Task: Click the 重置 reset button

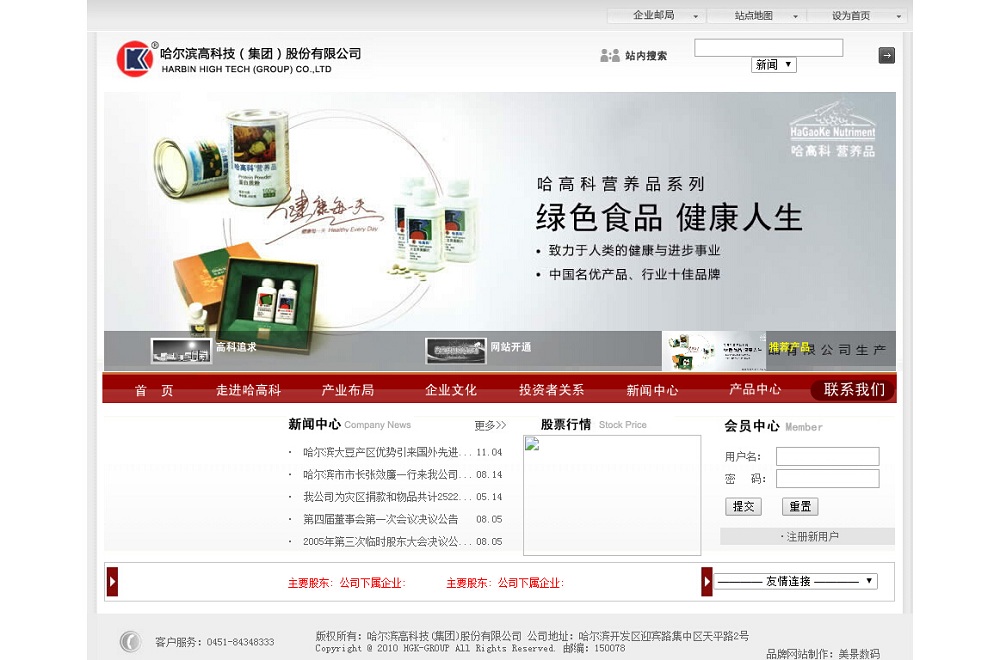Action: 800,506
